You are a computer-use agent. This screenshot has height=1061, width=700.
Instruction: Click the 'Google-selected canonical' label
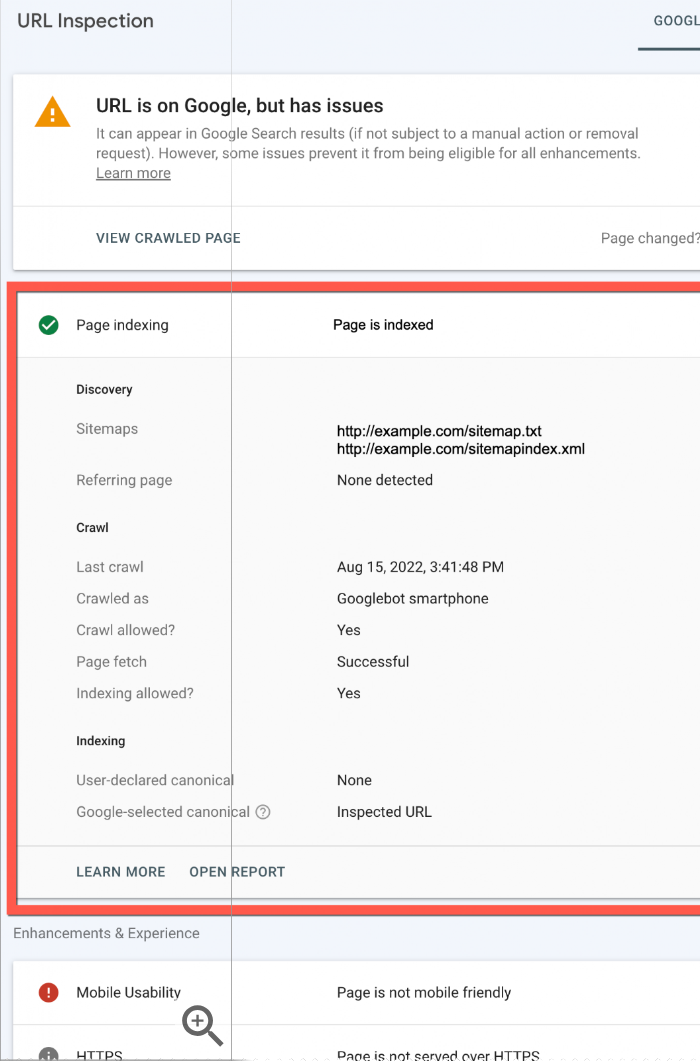(163, 812)
